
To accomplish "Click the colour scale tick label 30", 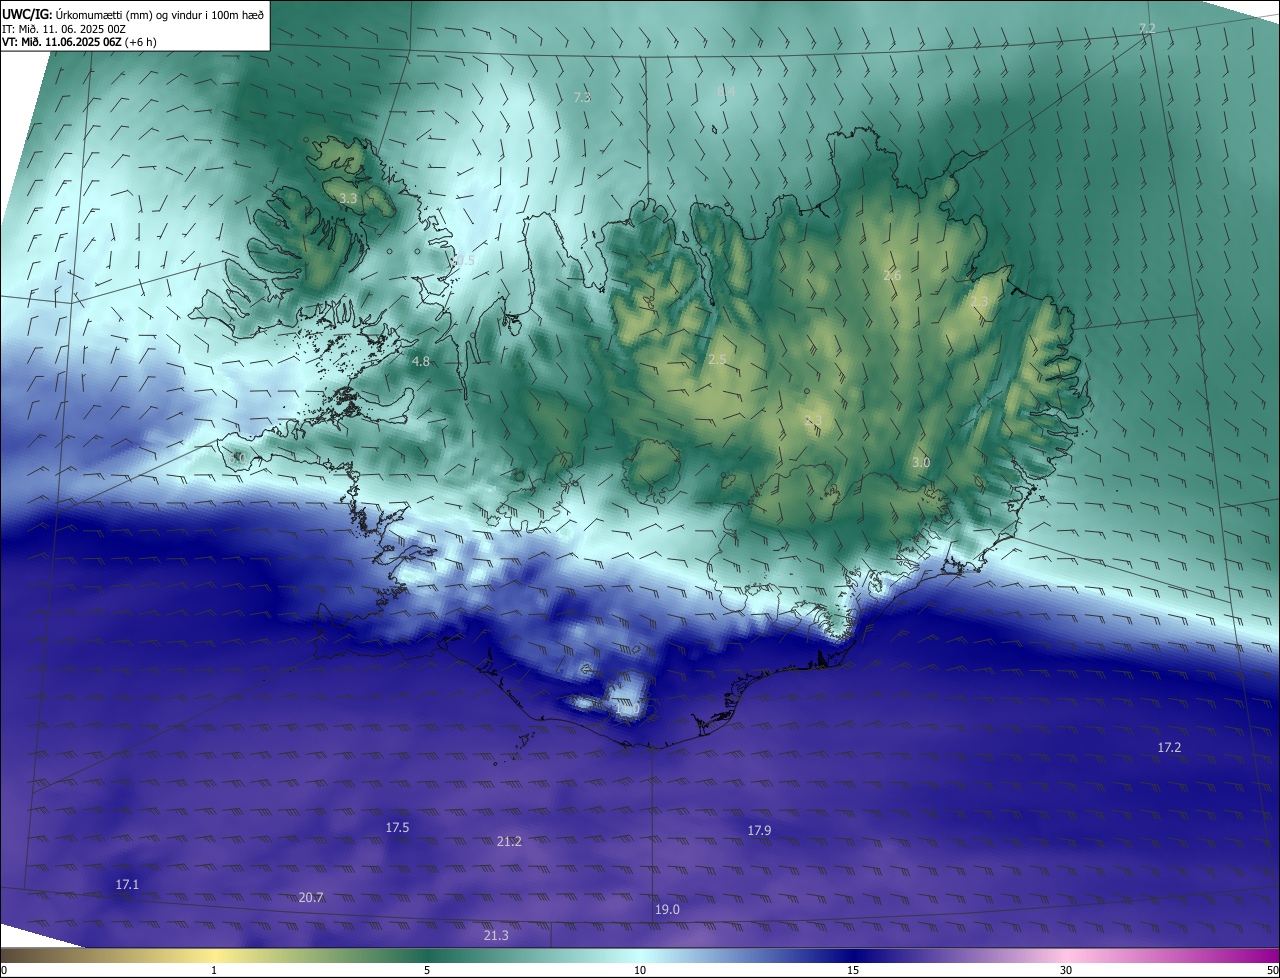I will 1066,970.
